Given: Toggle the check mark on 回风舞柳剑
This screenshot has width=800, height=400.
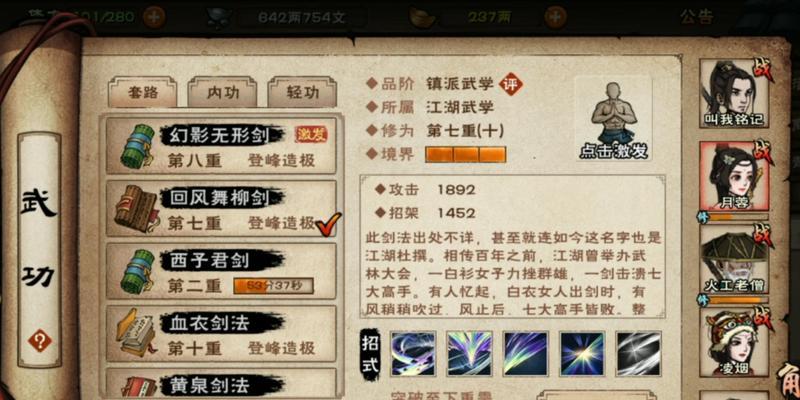Looking at the screenshot, I should point(328,224).
